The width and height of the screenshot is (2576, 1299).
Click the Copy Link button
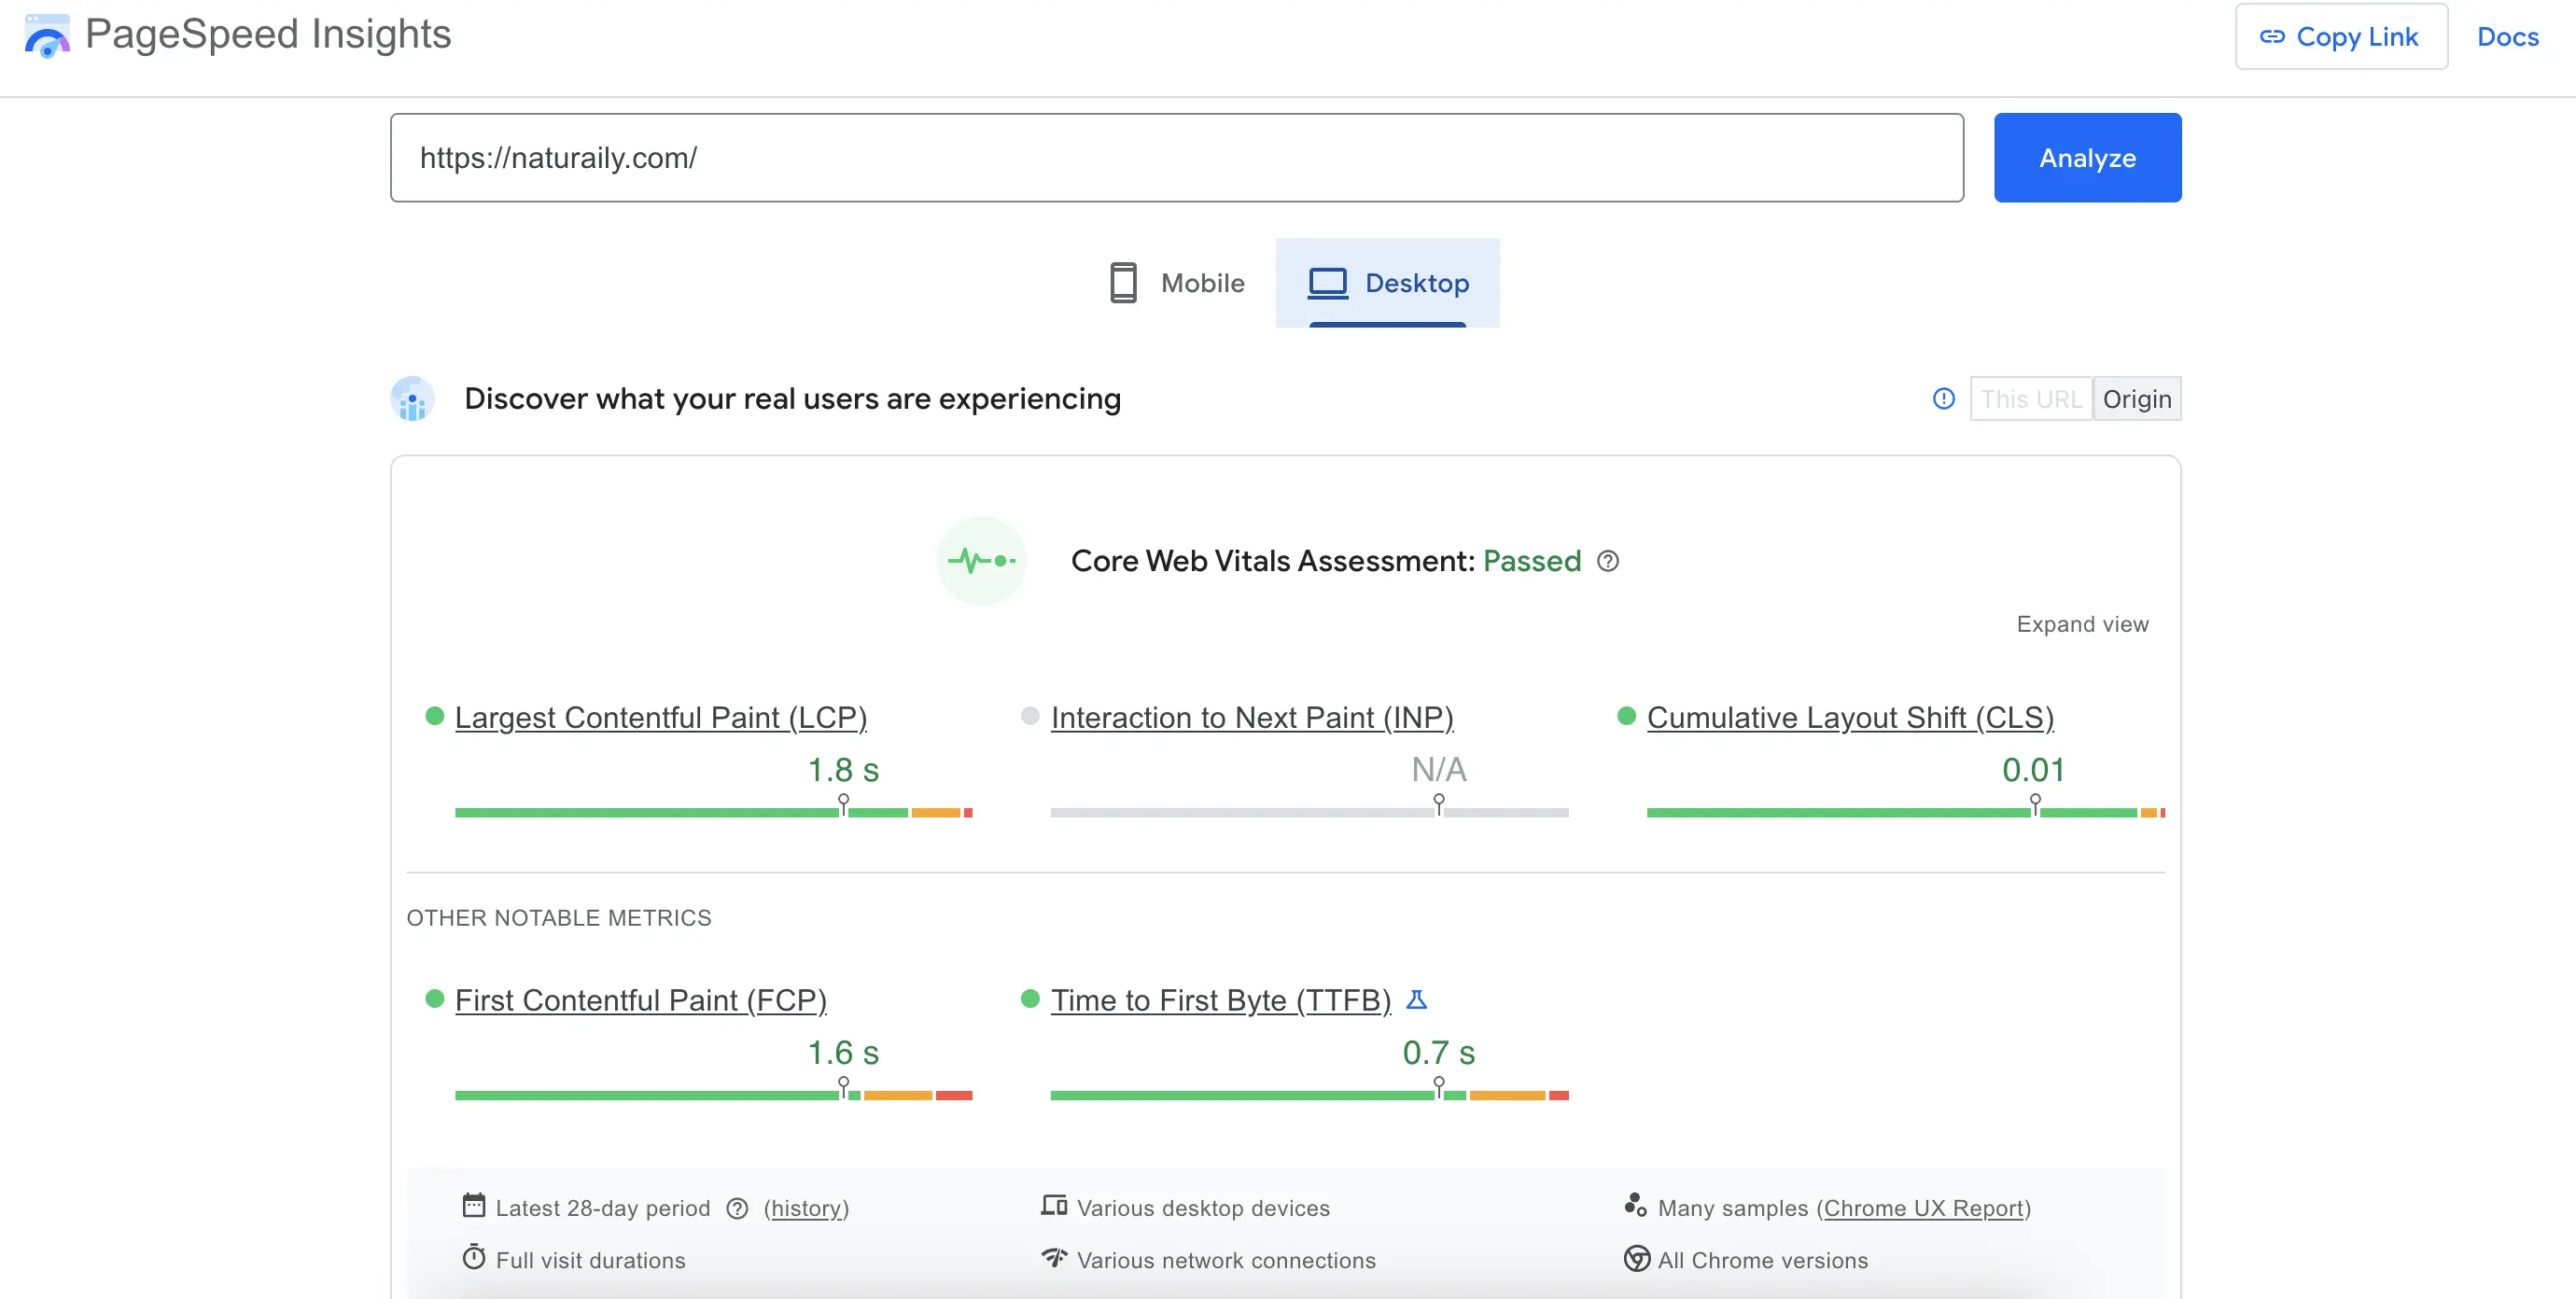(2341, 37)
